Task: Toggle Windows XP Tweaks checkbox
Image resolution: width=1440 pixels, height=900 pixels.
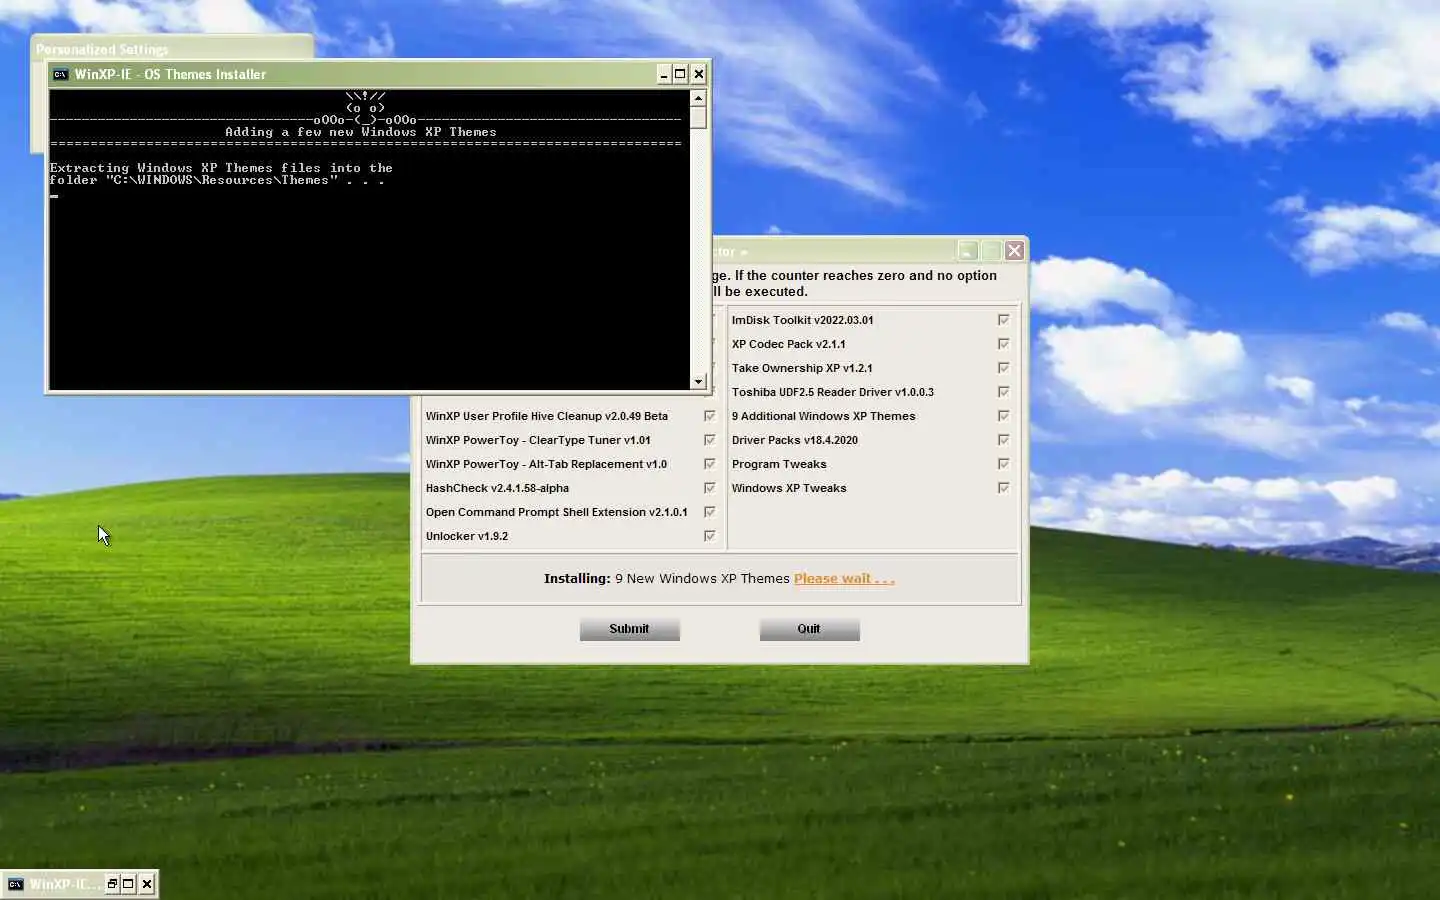Action: tap(1003, 488)
